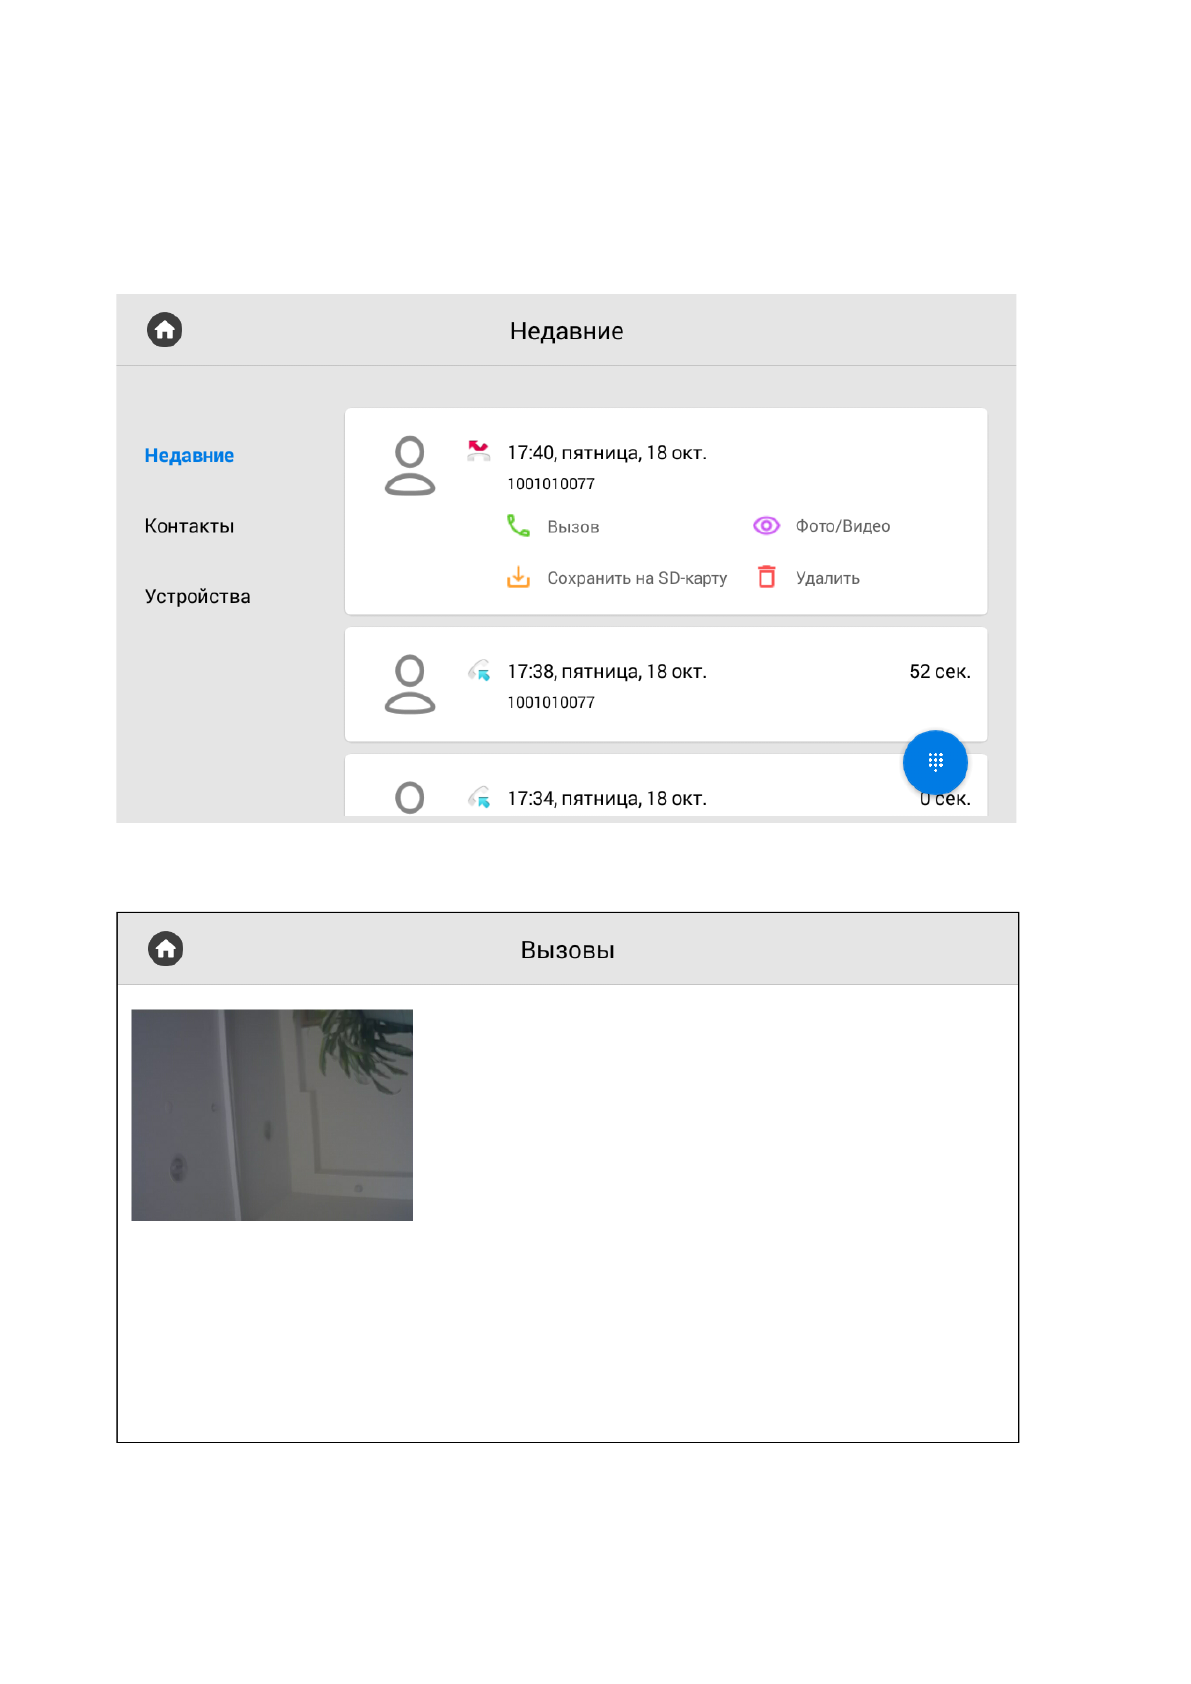Click avatar of 17:40 call entry
1191x1684 pixels.
pyautogui.click(x=410, y=466)
